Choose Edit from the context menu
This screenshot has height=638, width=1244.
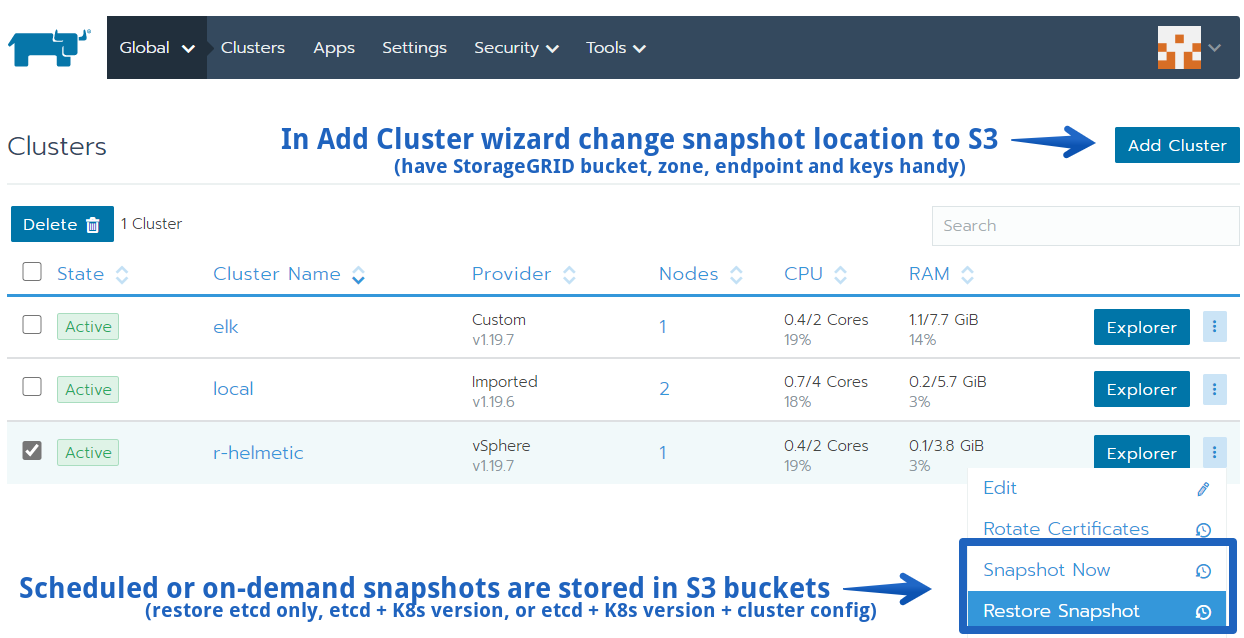point(1097,488)
